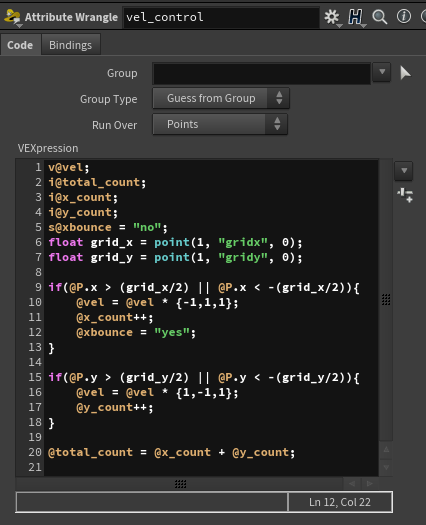
Task: Click the scroll up arrow of the editor
Action: point(386,450)
